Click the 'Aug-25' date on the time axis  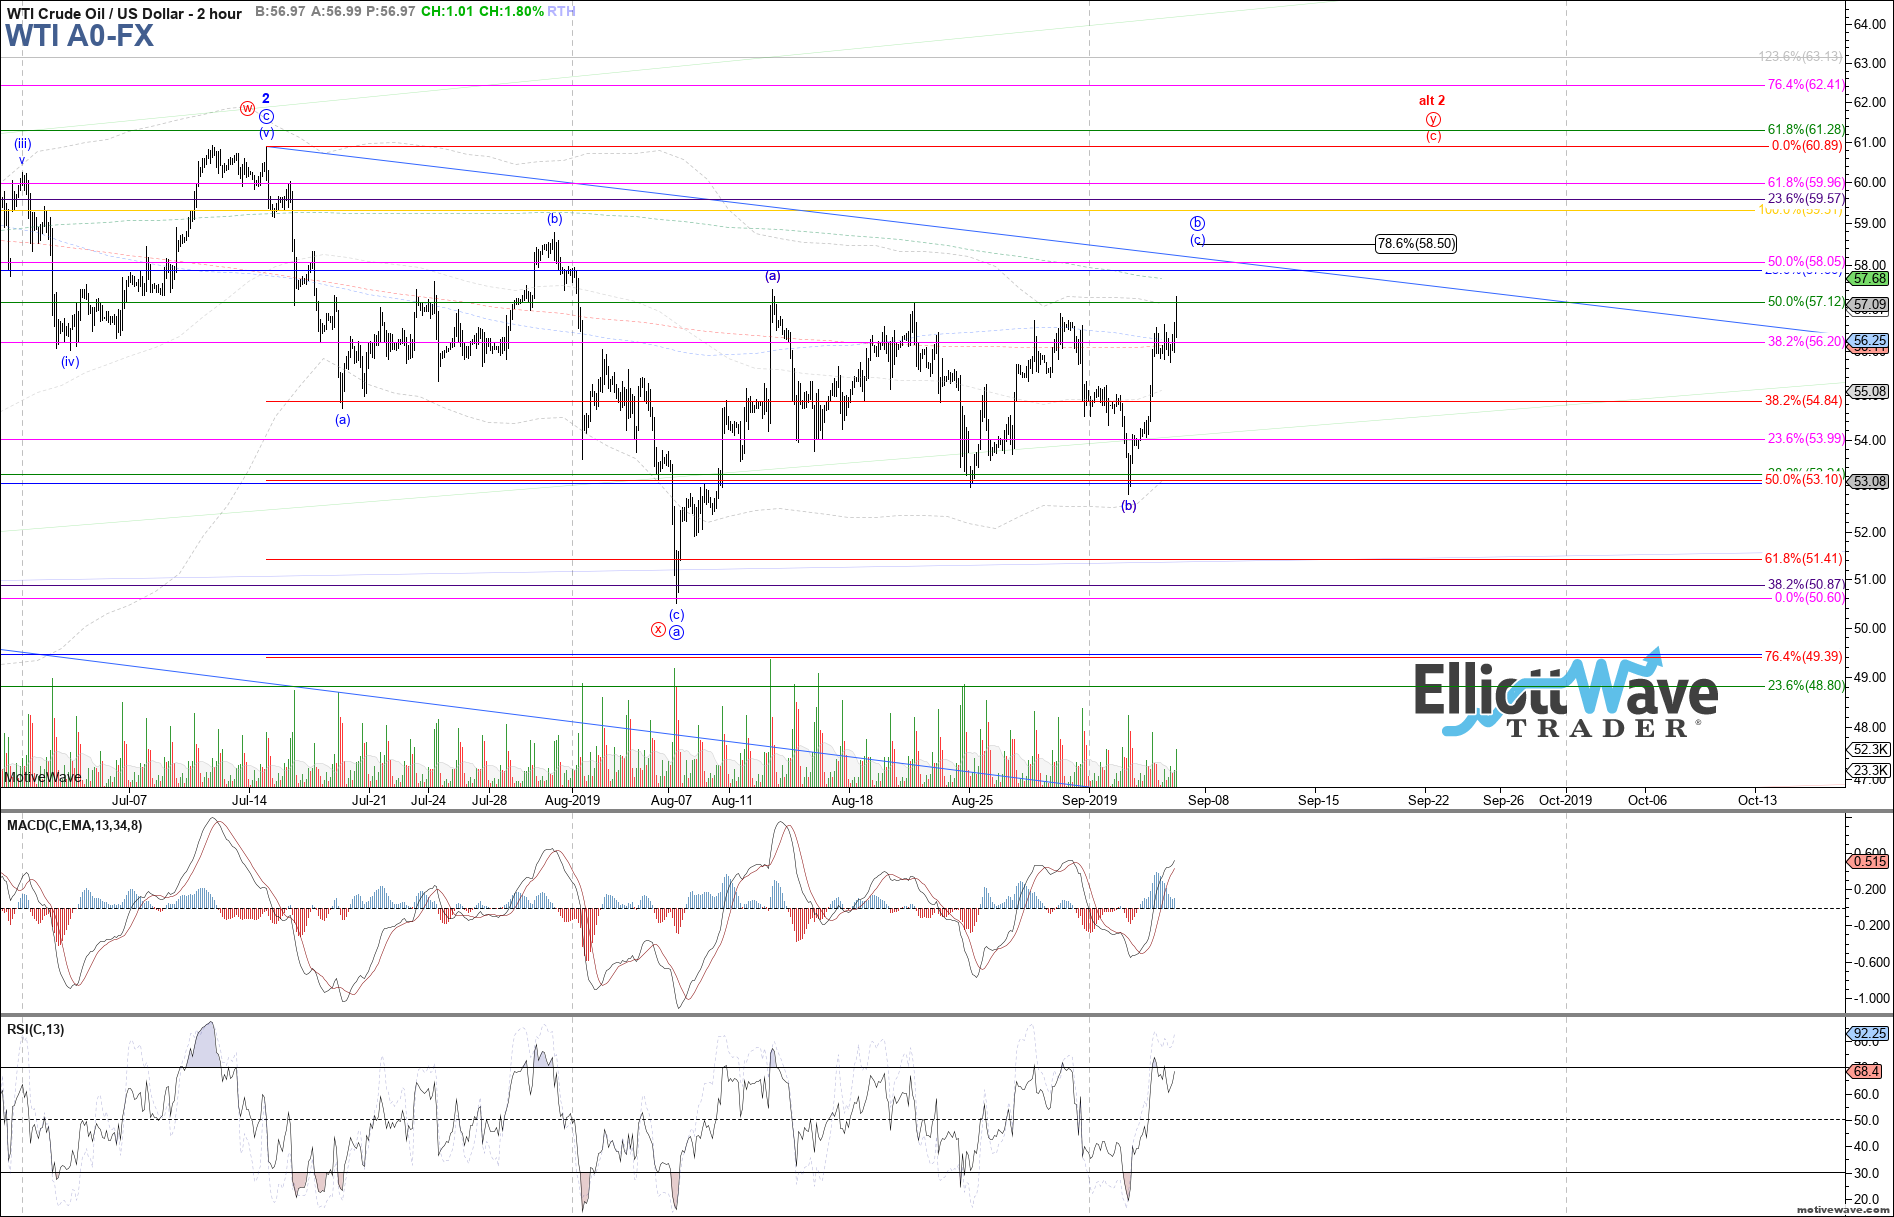point(972,800)
